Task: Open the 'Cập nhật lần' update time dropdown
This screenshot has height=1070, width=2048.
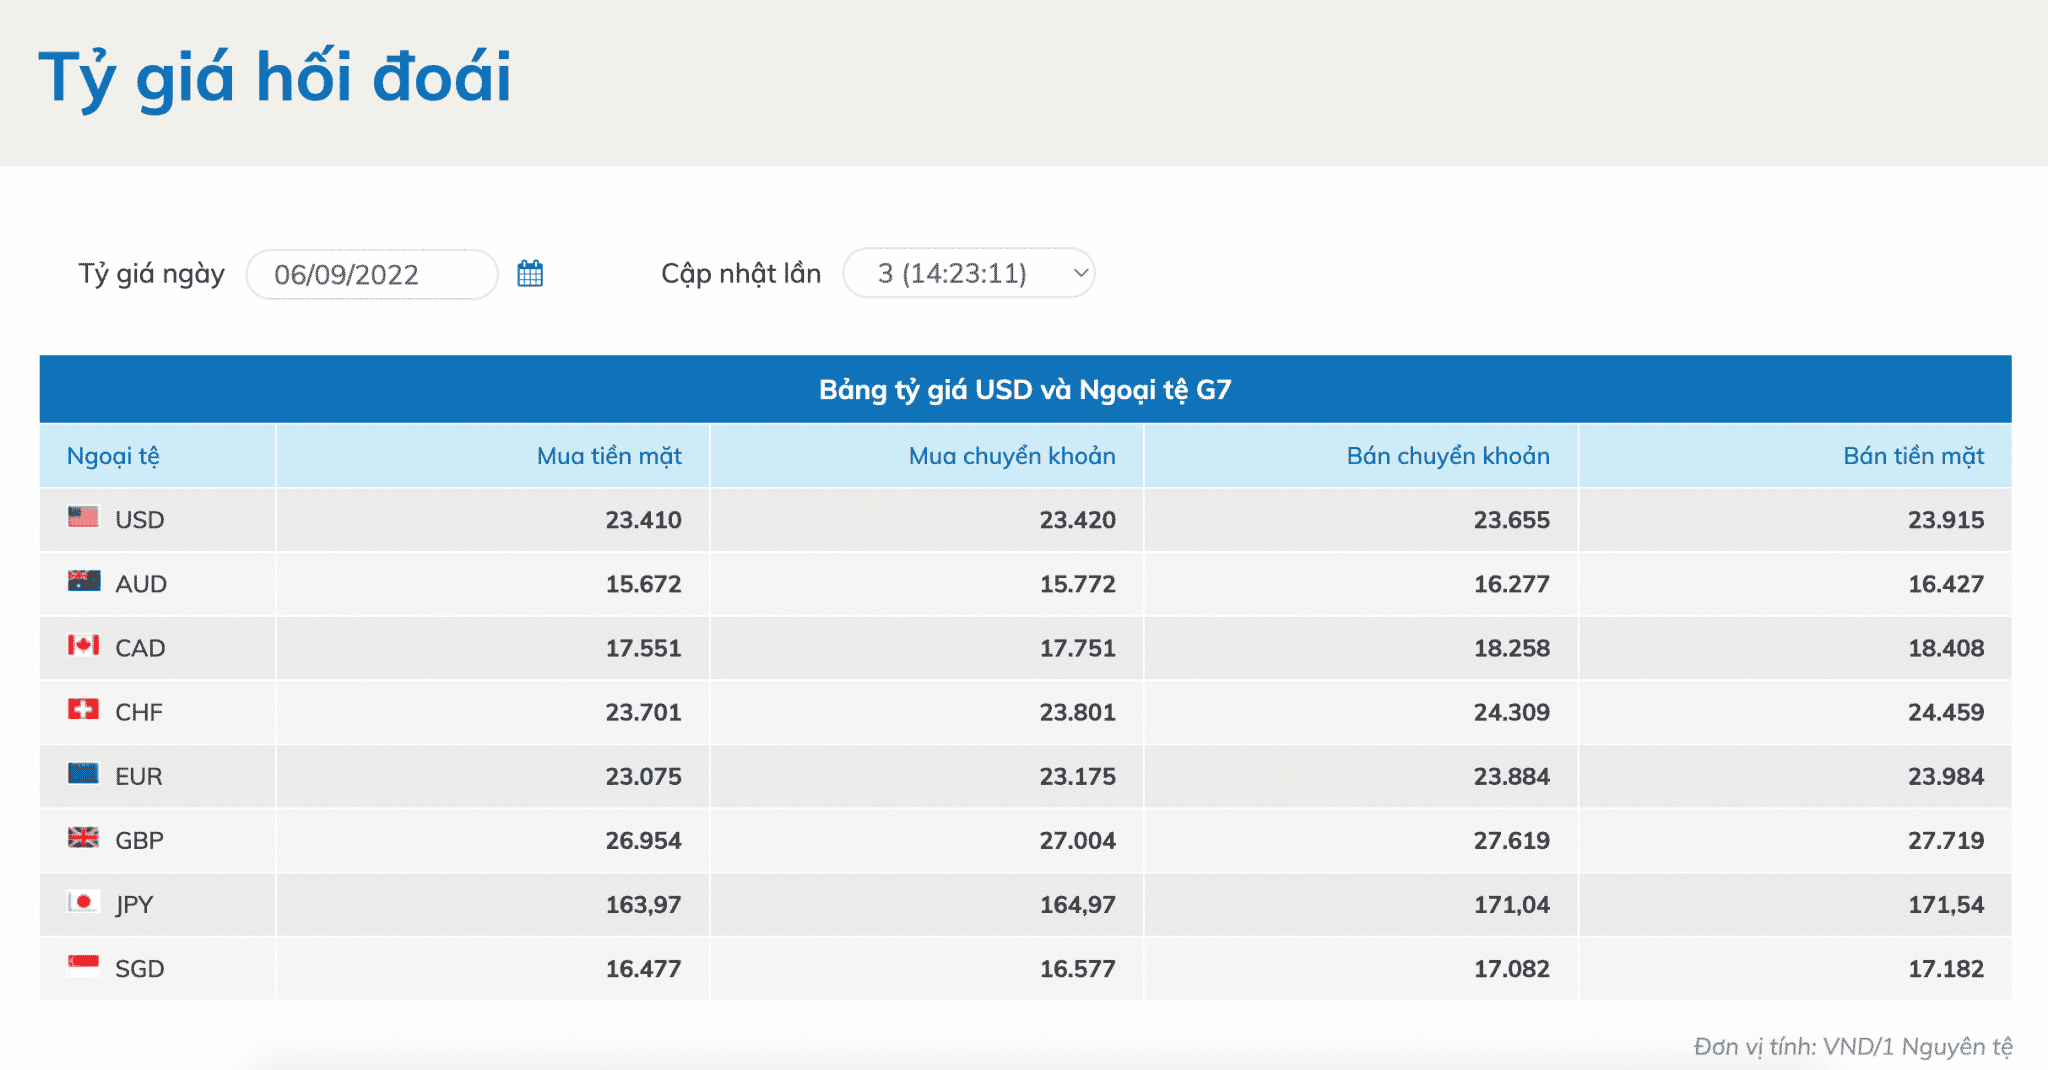Action: [969, 273]
